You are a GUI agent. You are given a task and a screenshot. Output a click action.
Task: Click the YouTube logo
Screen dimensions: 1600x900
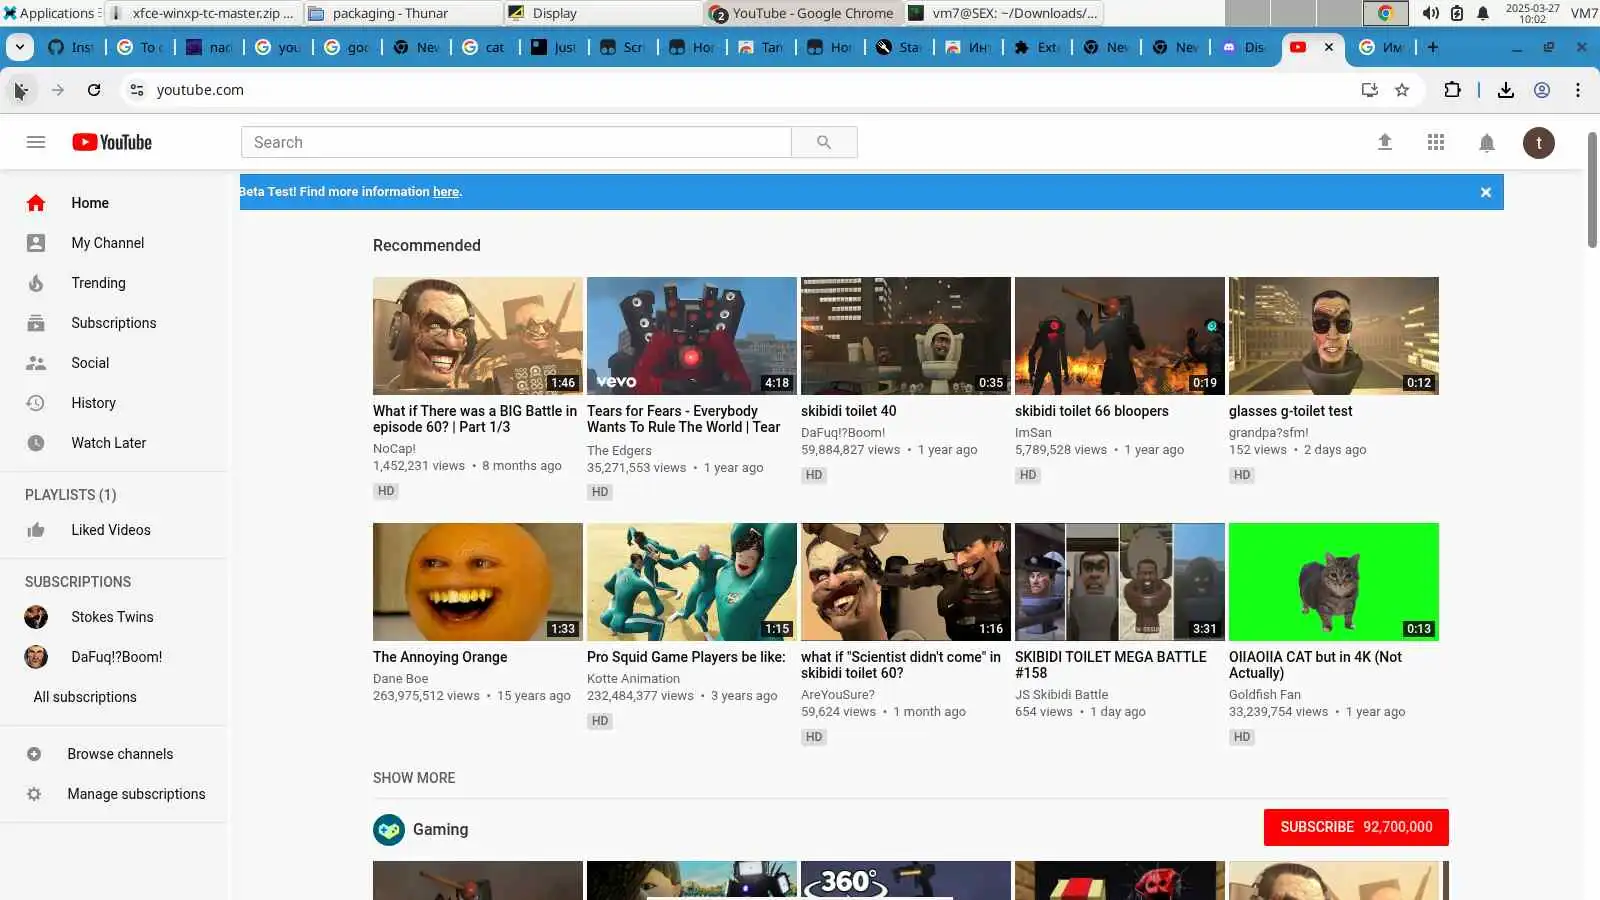(x=112, y=142)
